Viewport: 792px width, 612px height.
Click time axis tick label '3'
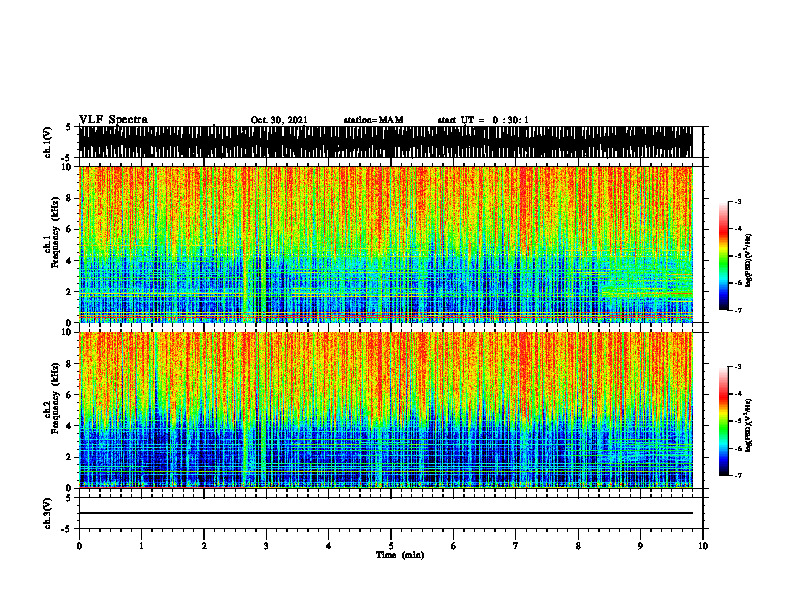[x=266, y=546]
